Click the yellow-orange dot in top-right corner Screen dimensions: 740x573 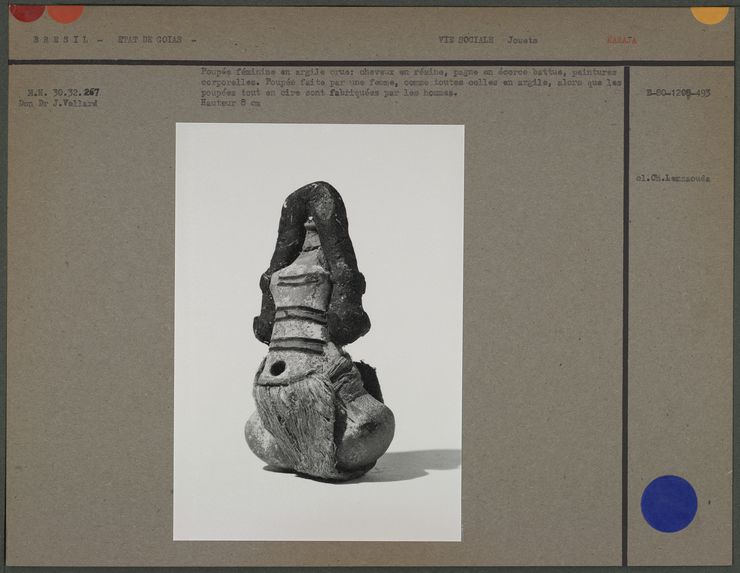pos(709,13)
